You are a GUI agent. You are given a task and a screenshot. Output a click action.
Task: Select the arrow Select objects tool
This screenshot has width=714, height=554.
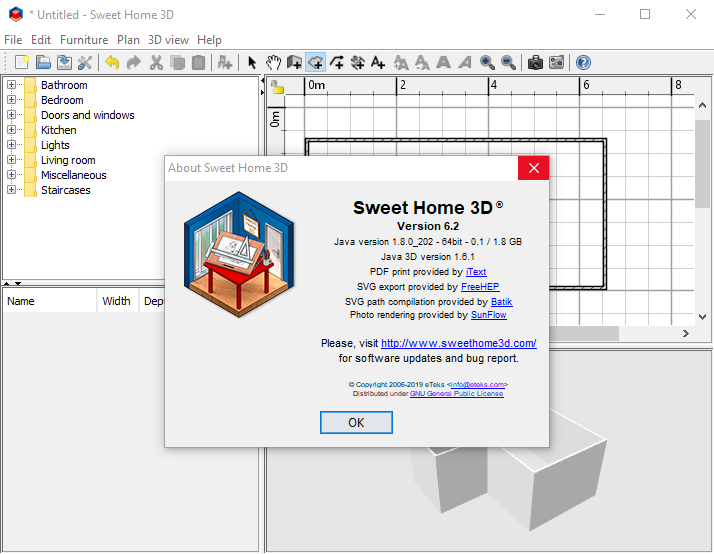point(252,62)
